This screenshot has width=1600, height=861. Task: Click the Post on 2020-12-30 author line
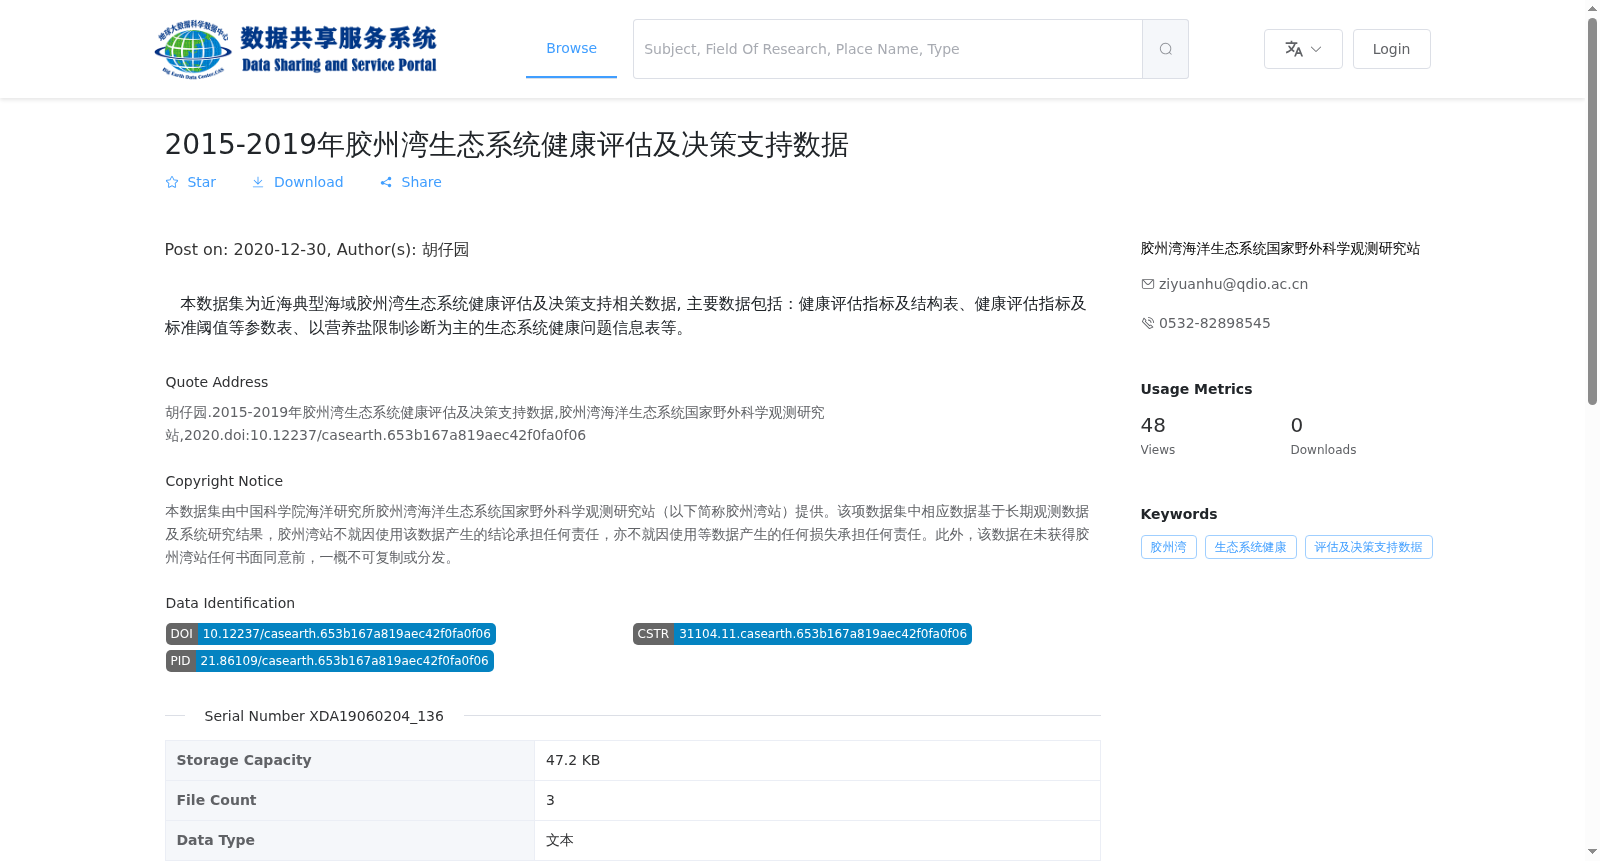317,249
